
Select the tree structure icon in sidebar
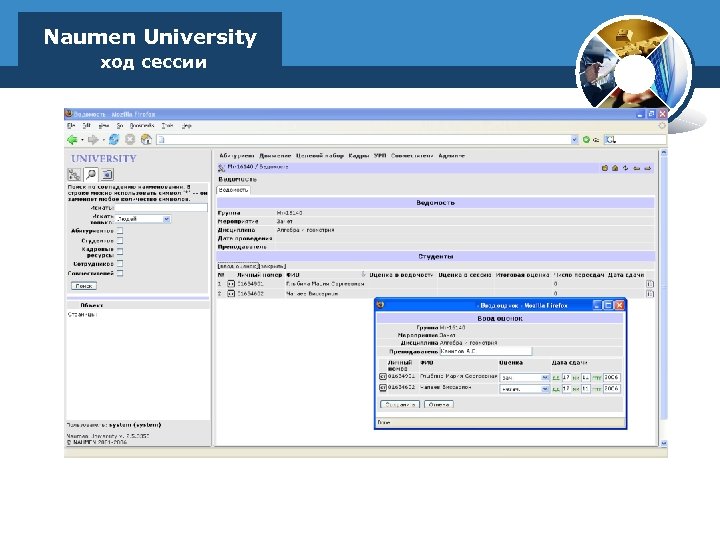(x=74, y=174)
